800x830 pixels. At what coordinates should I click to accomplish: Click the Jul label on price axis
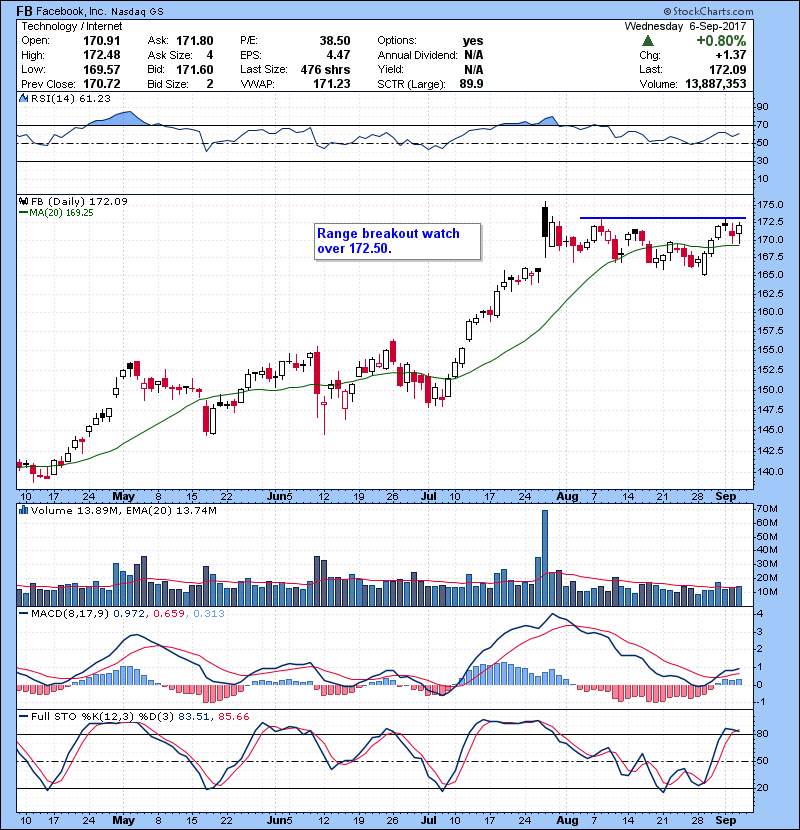(429, 497)
